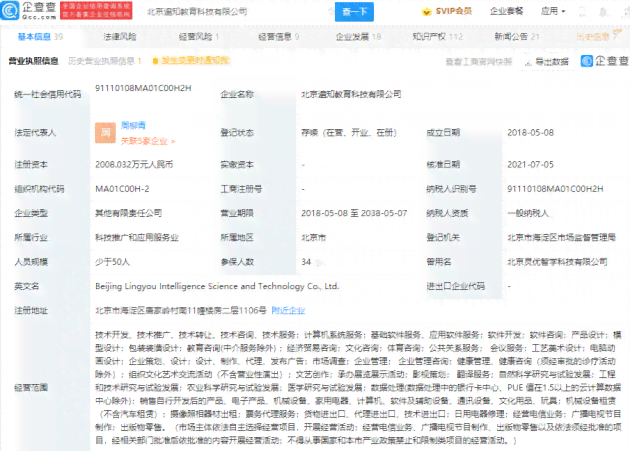Switch to 法律风险 tab
This screenshot has width=630, height=451.
coord(120,37)
